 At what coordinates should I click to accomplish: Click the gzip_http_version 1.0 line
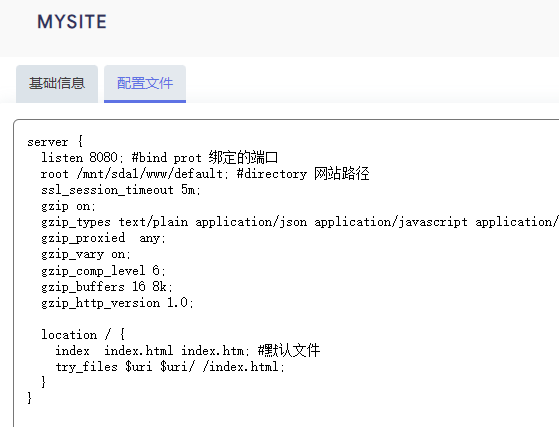coord(117,303)
